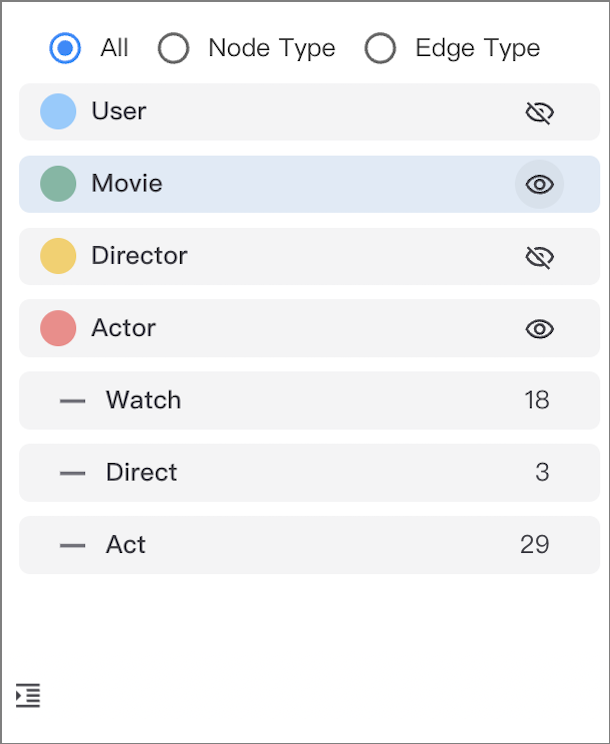Click the yellow Director color circle
The height and width of the screenshot is (744, 610).
pos(58,256)
